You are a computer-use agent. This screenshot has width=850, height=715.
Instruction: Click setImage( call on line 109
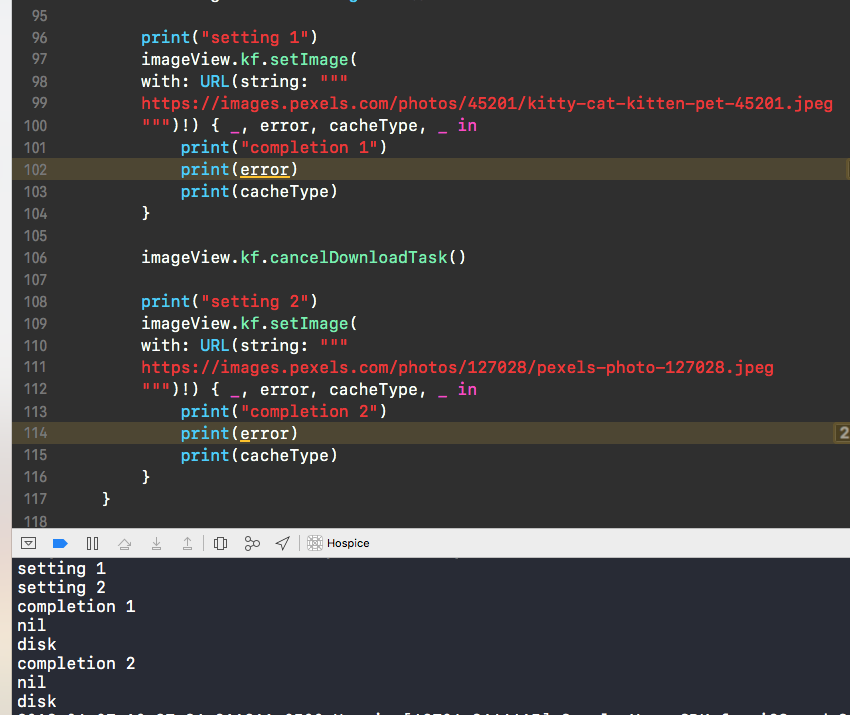click(313, 323)
